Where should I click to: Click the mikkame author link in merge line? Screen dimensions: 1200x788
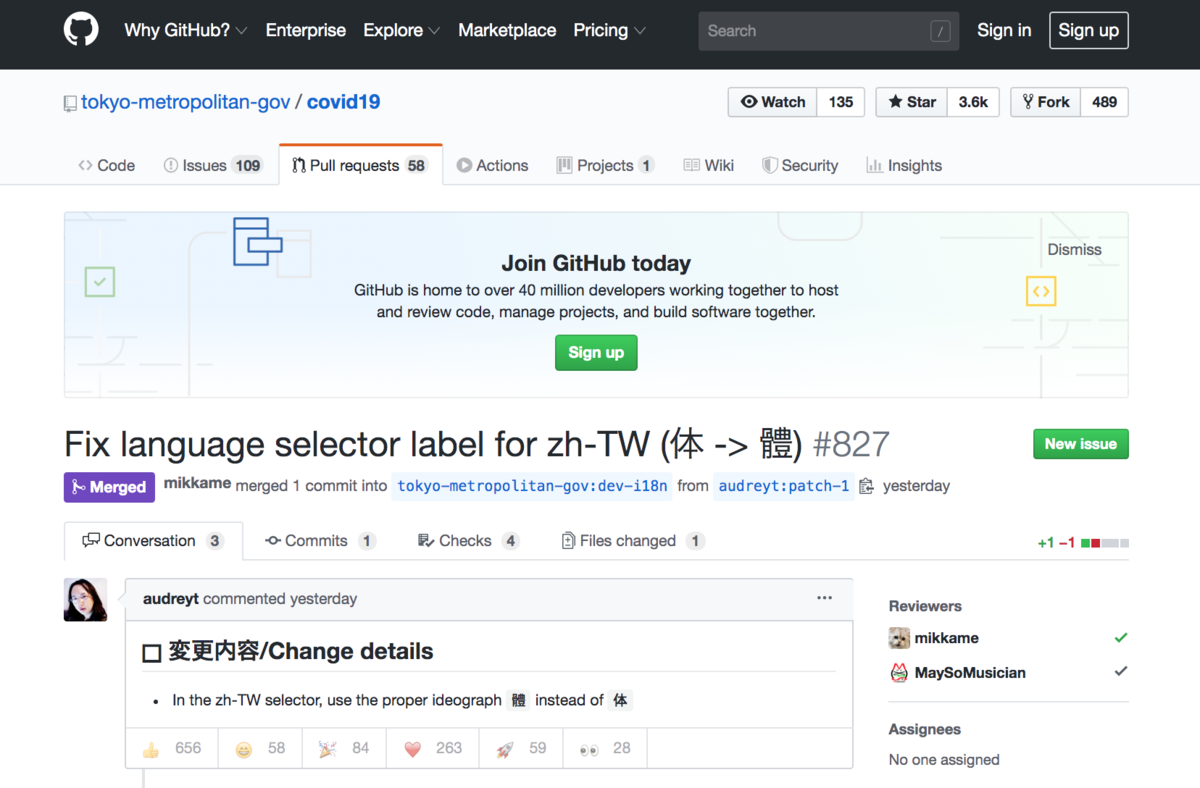click(x=197, y=485)
